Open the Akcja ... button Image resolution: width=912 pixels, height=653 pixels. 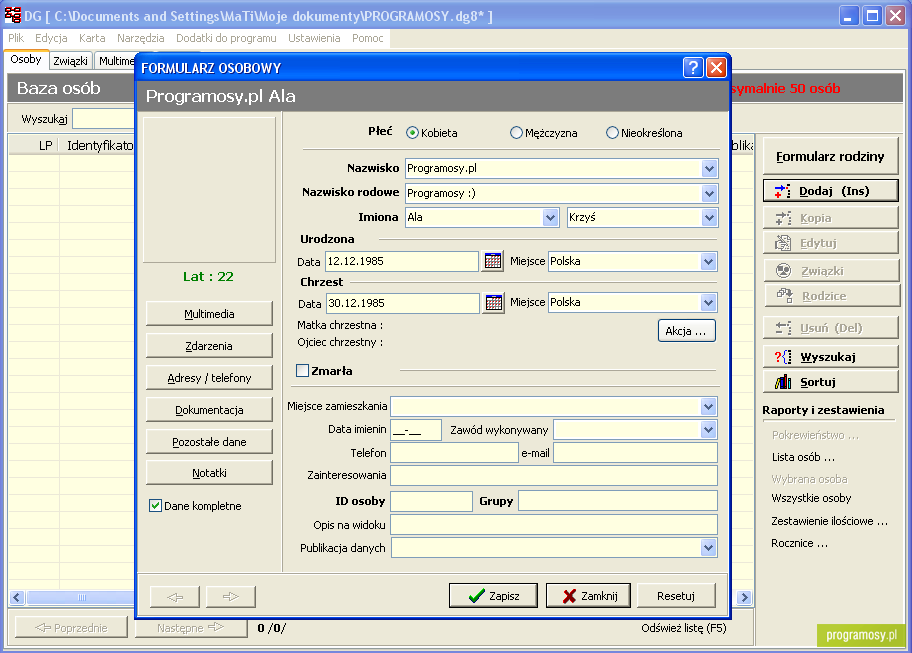point(686,331)
